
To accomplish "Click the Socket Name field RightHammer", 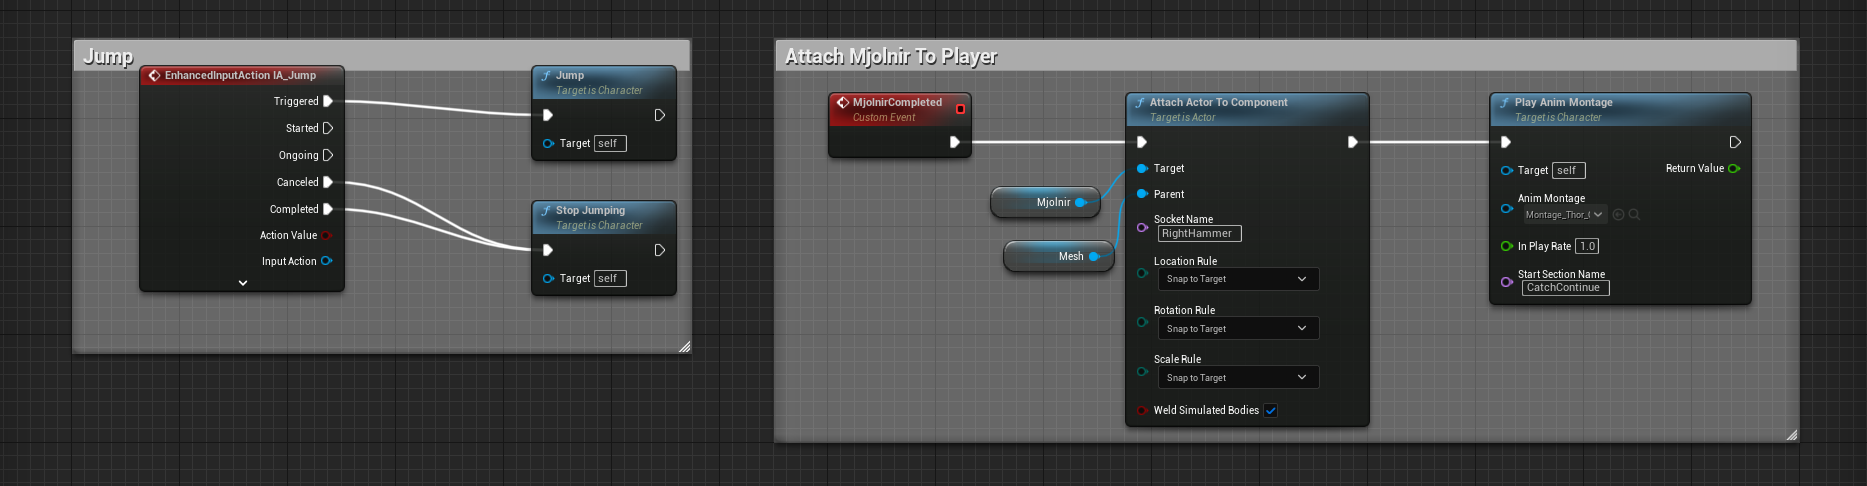I will tap(1199, 233).
